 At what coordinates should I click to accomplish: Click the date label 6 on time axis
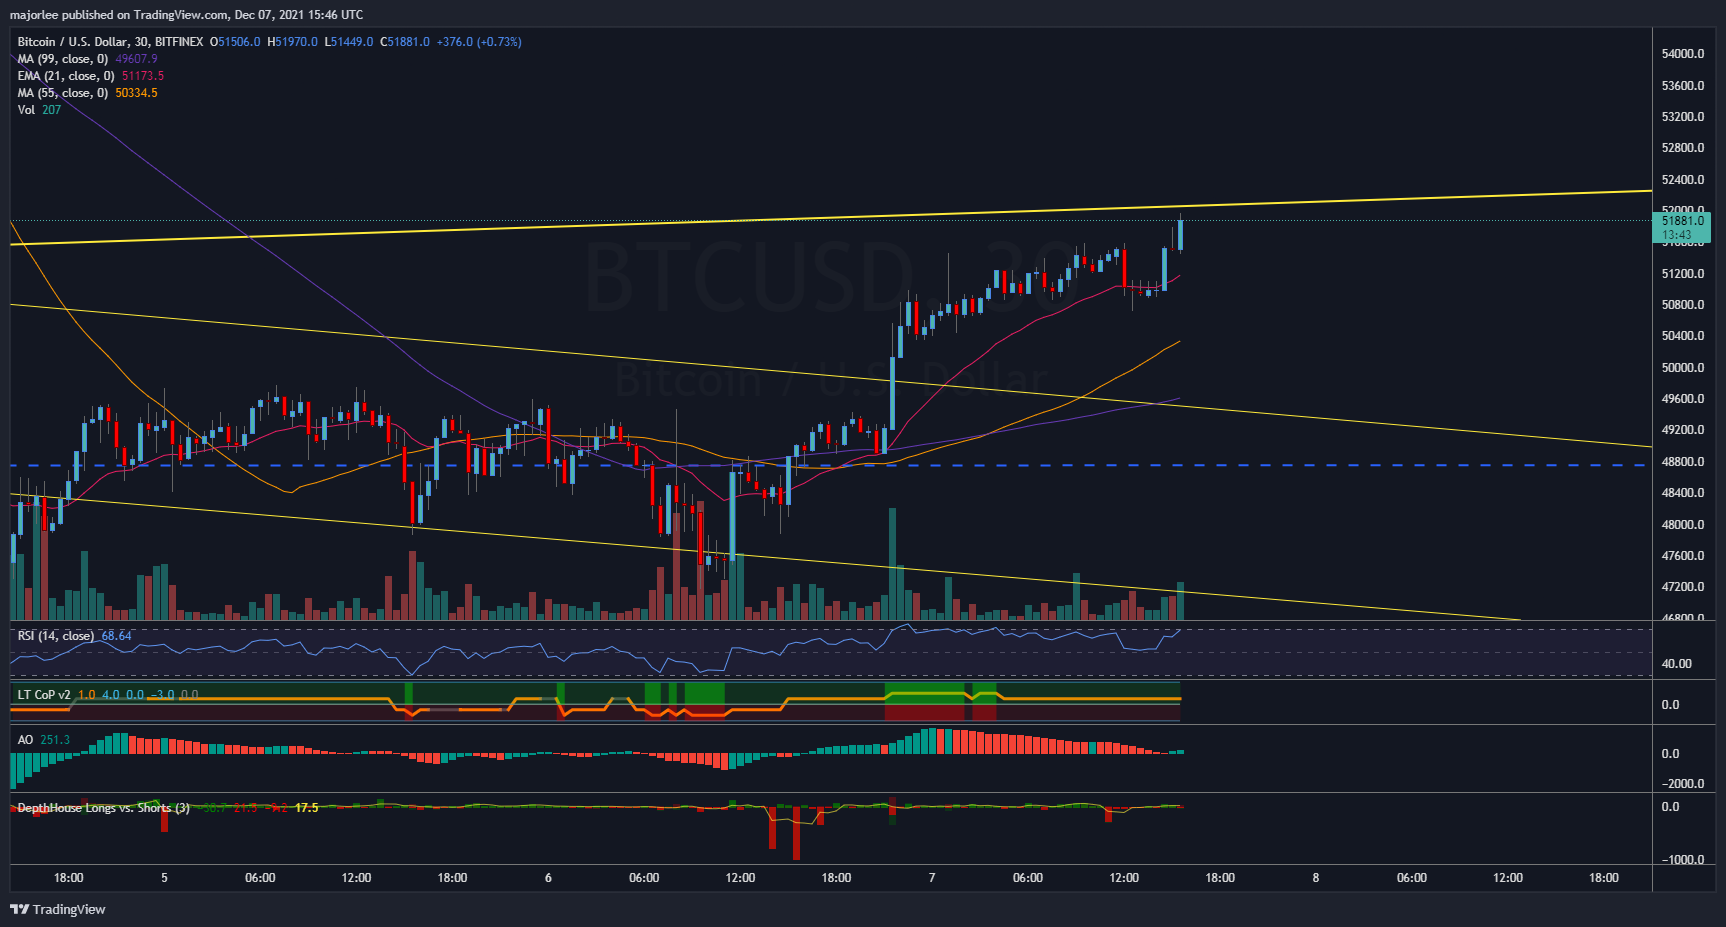[548, 878]
